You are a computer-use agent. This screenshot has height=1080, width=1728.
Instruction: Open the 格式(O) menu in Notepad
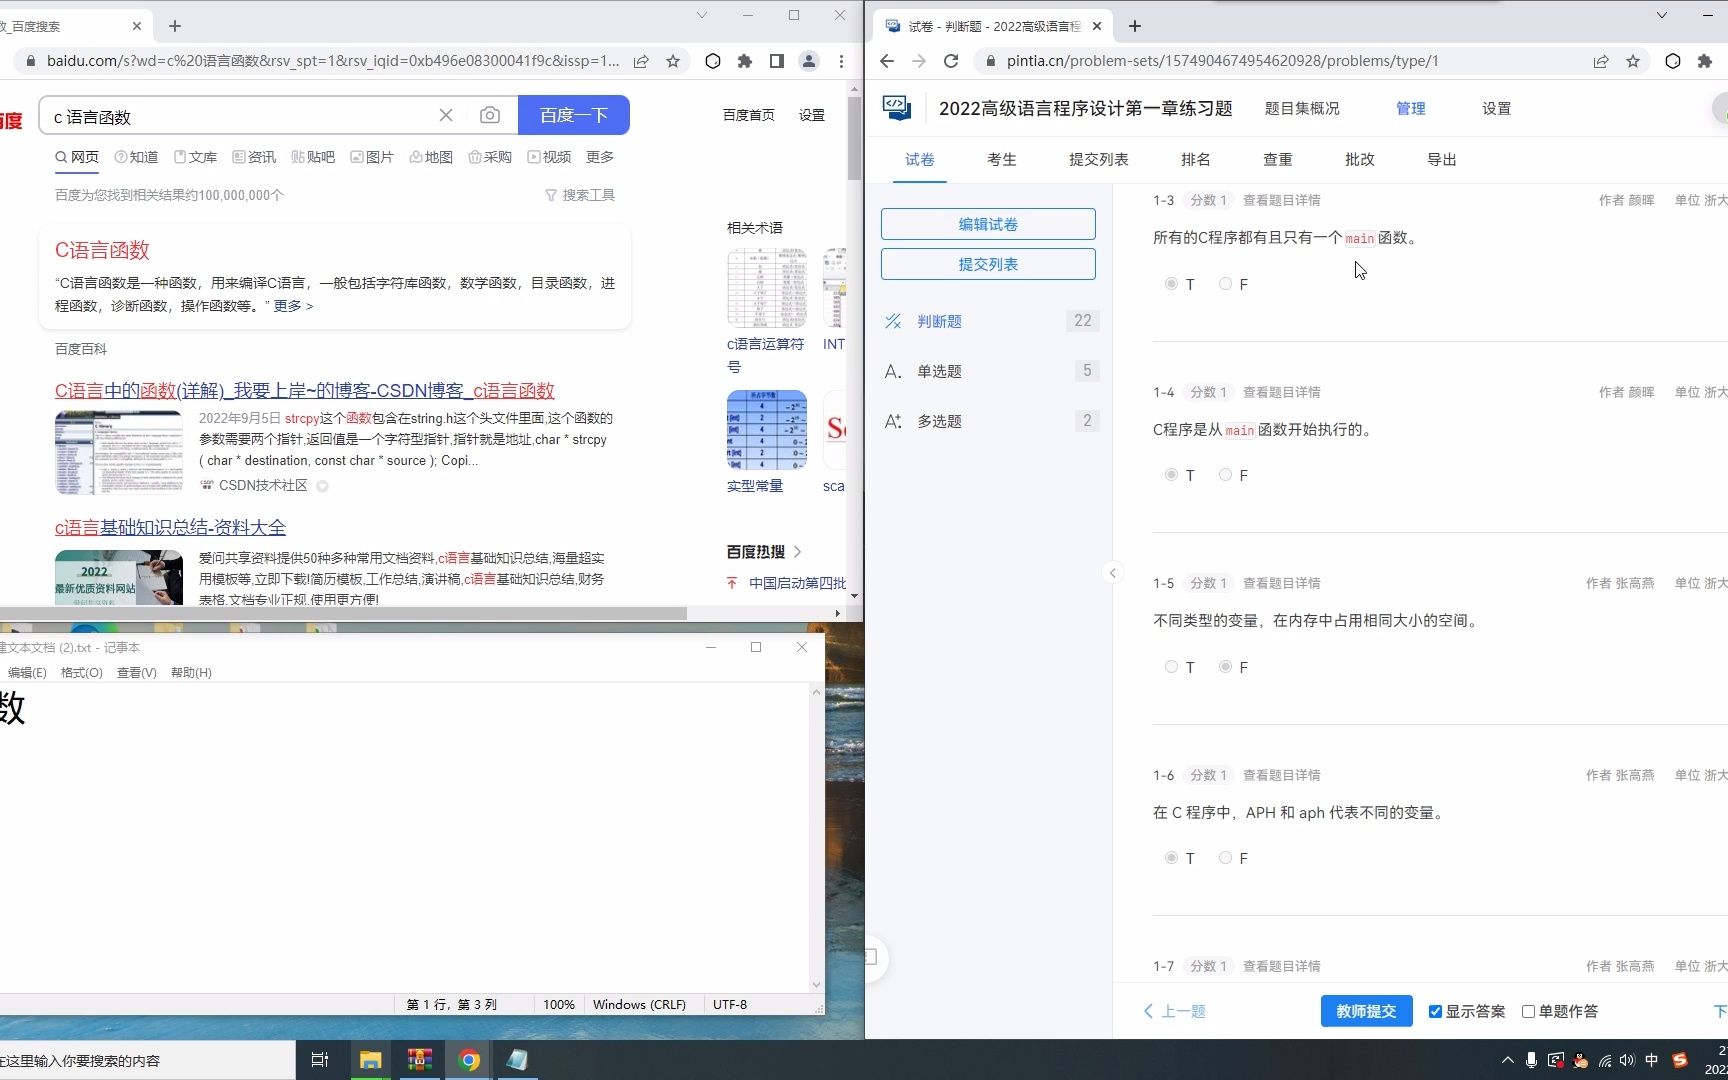(82, 673)
